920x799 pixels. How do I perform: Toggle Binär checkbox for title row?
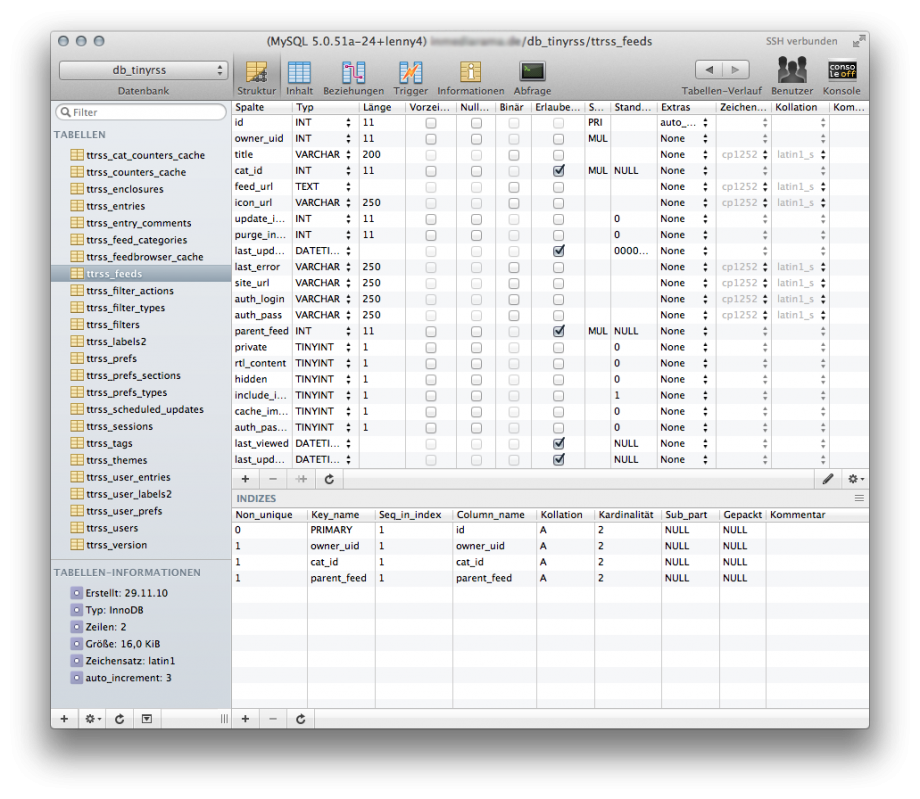[513, 155]
